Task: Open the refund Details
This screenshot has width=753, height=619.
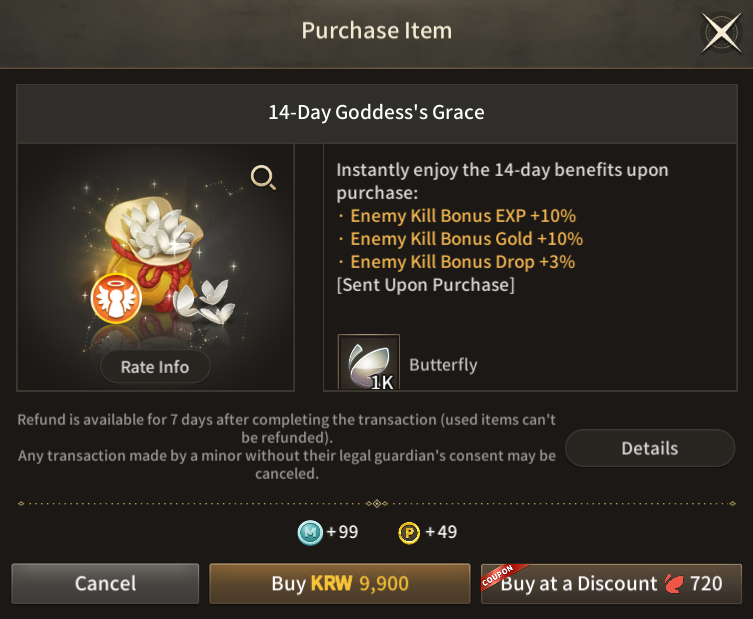Action: (650, 448)
